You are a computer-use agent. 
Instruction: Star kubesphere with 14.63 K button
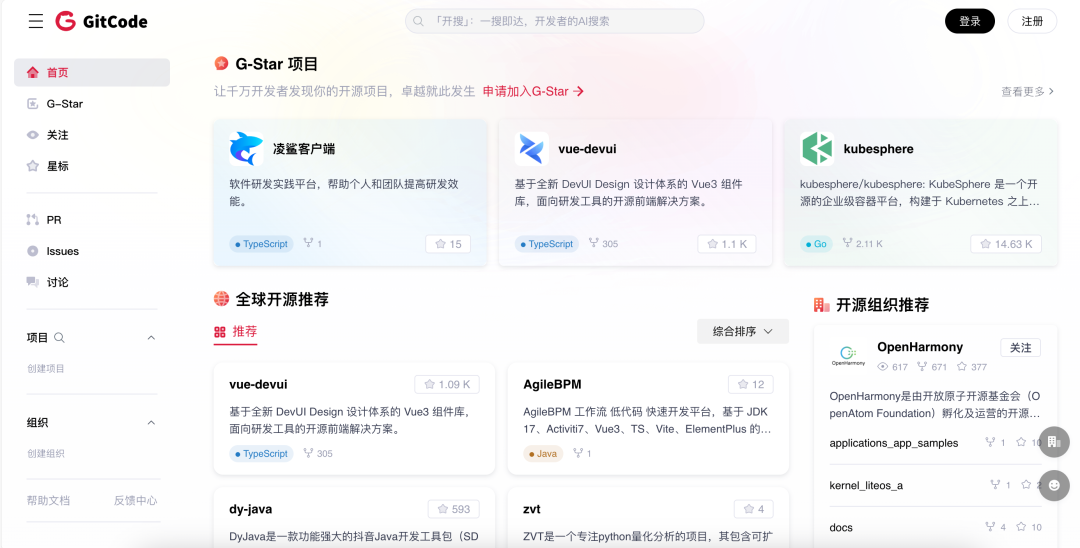[x=1006, y=244]
